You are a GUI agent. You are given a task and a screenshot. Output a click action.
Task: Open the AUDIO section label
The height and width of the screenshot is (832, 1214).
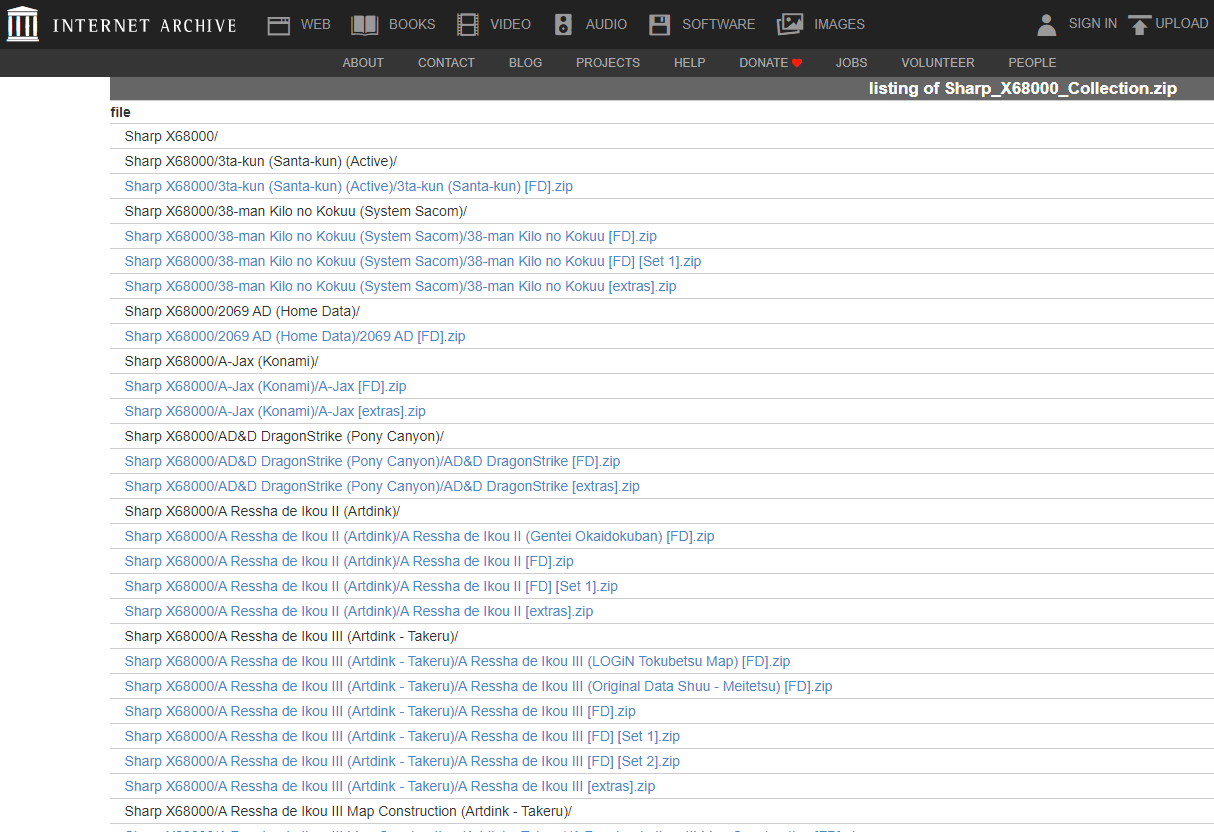[x=607, y=24]
